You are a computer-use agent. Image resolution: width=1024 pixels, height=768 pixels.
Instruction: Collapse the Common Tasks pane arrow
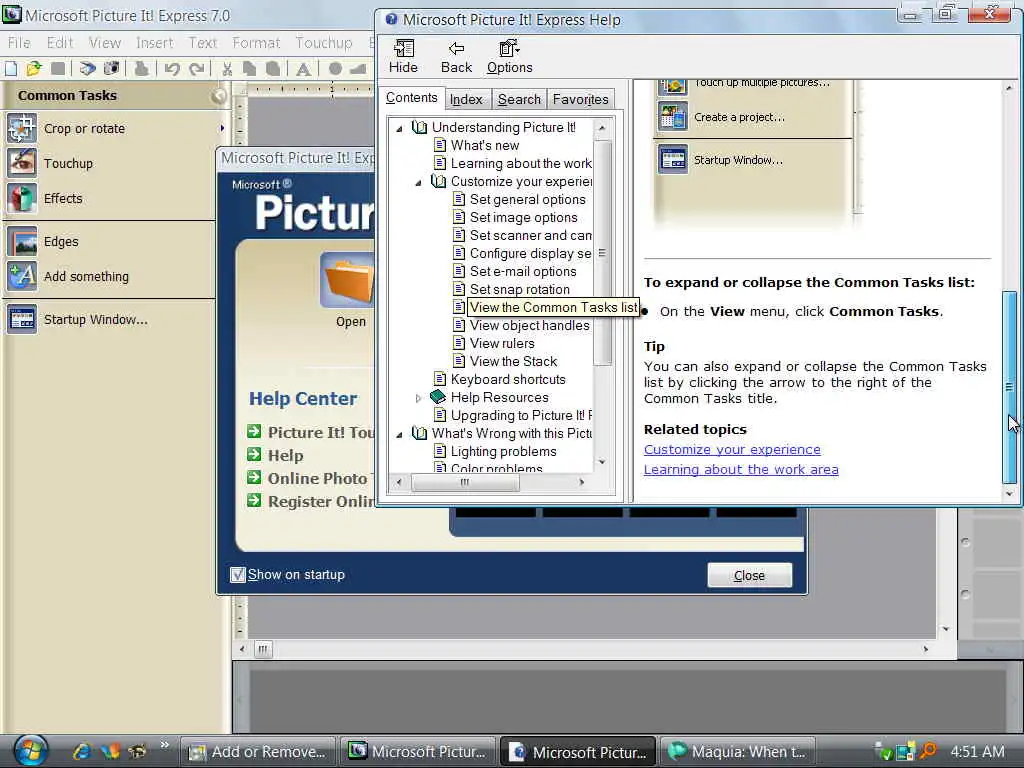coord(218,96)
